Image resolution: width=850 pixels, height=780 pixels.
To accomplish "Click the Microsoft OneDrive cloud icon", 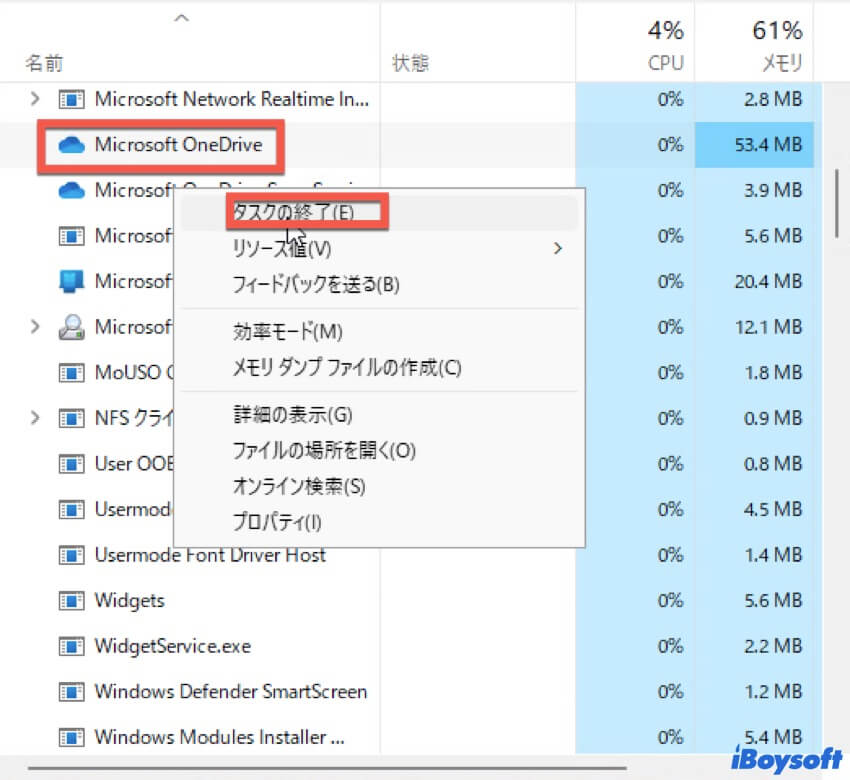I will [72, 145].
